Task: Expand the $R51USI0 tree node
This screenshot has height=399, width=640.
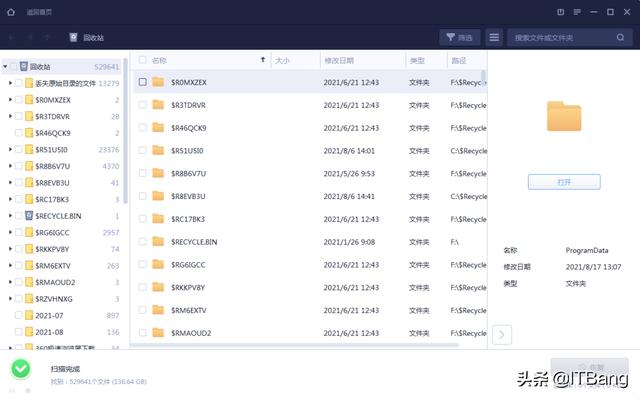Action: tap(10, 149)
